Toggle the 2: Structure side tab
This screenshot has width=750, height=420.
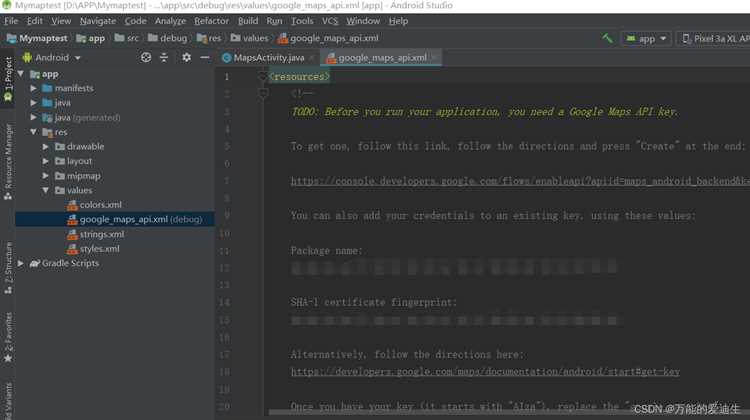click(x=8, y=268)
